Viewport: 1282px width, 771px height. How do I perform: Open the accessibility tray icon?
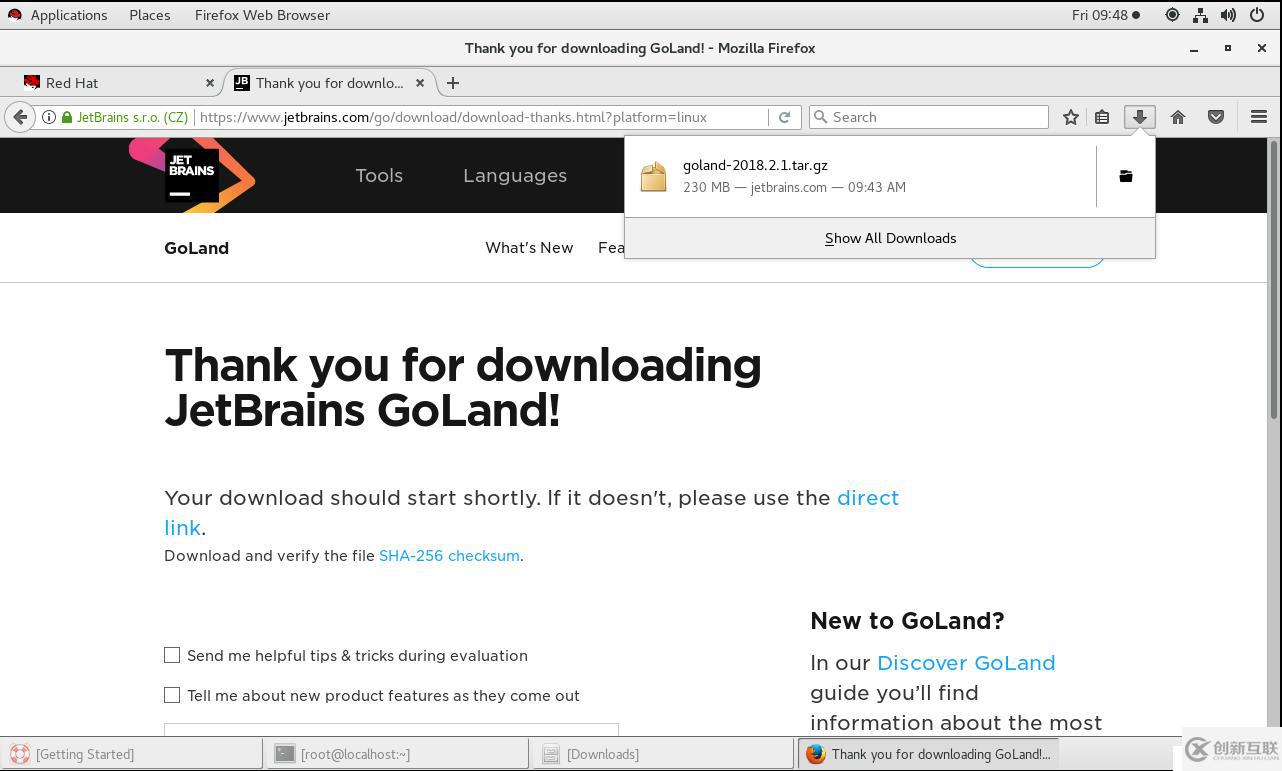[x=1172, y=15]
